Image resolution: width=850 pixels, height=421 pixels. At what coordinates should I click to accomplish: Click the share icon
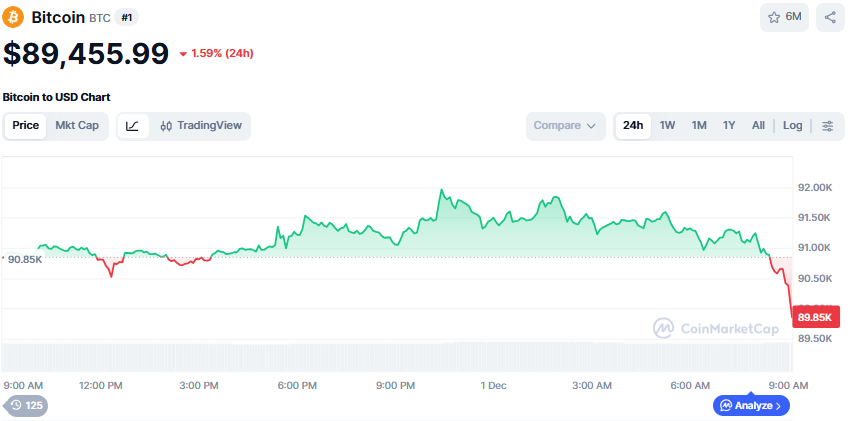(x=830, y=17)
